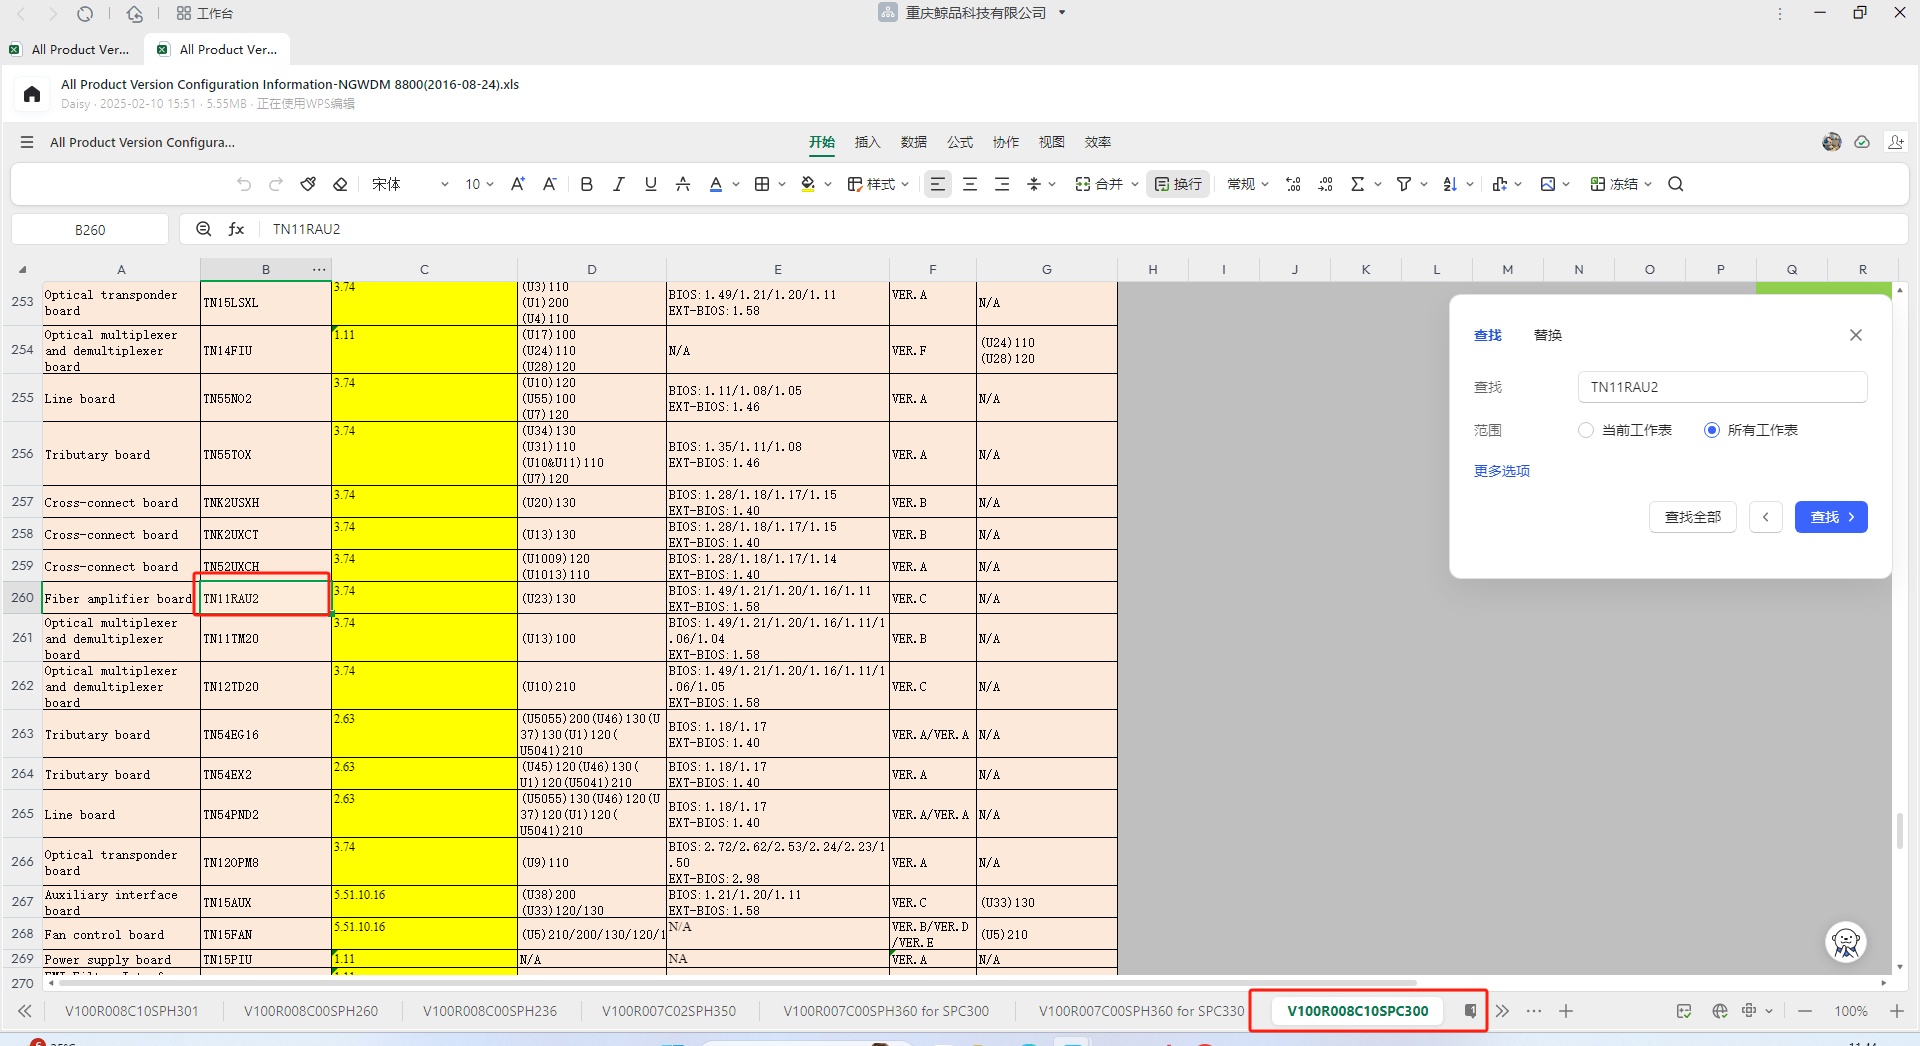The image size is (1920, 1046).
Task: Open the insert function fx dialog
Action: point(236,229)
